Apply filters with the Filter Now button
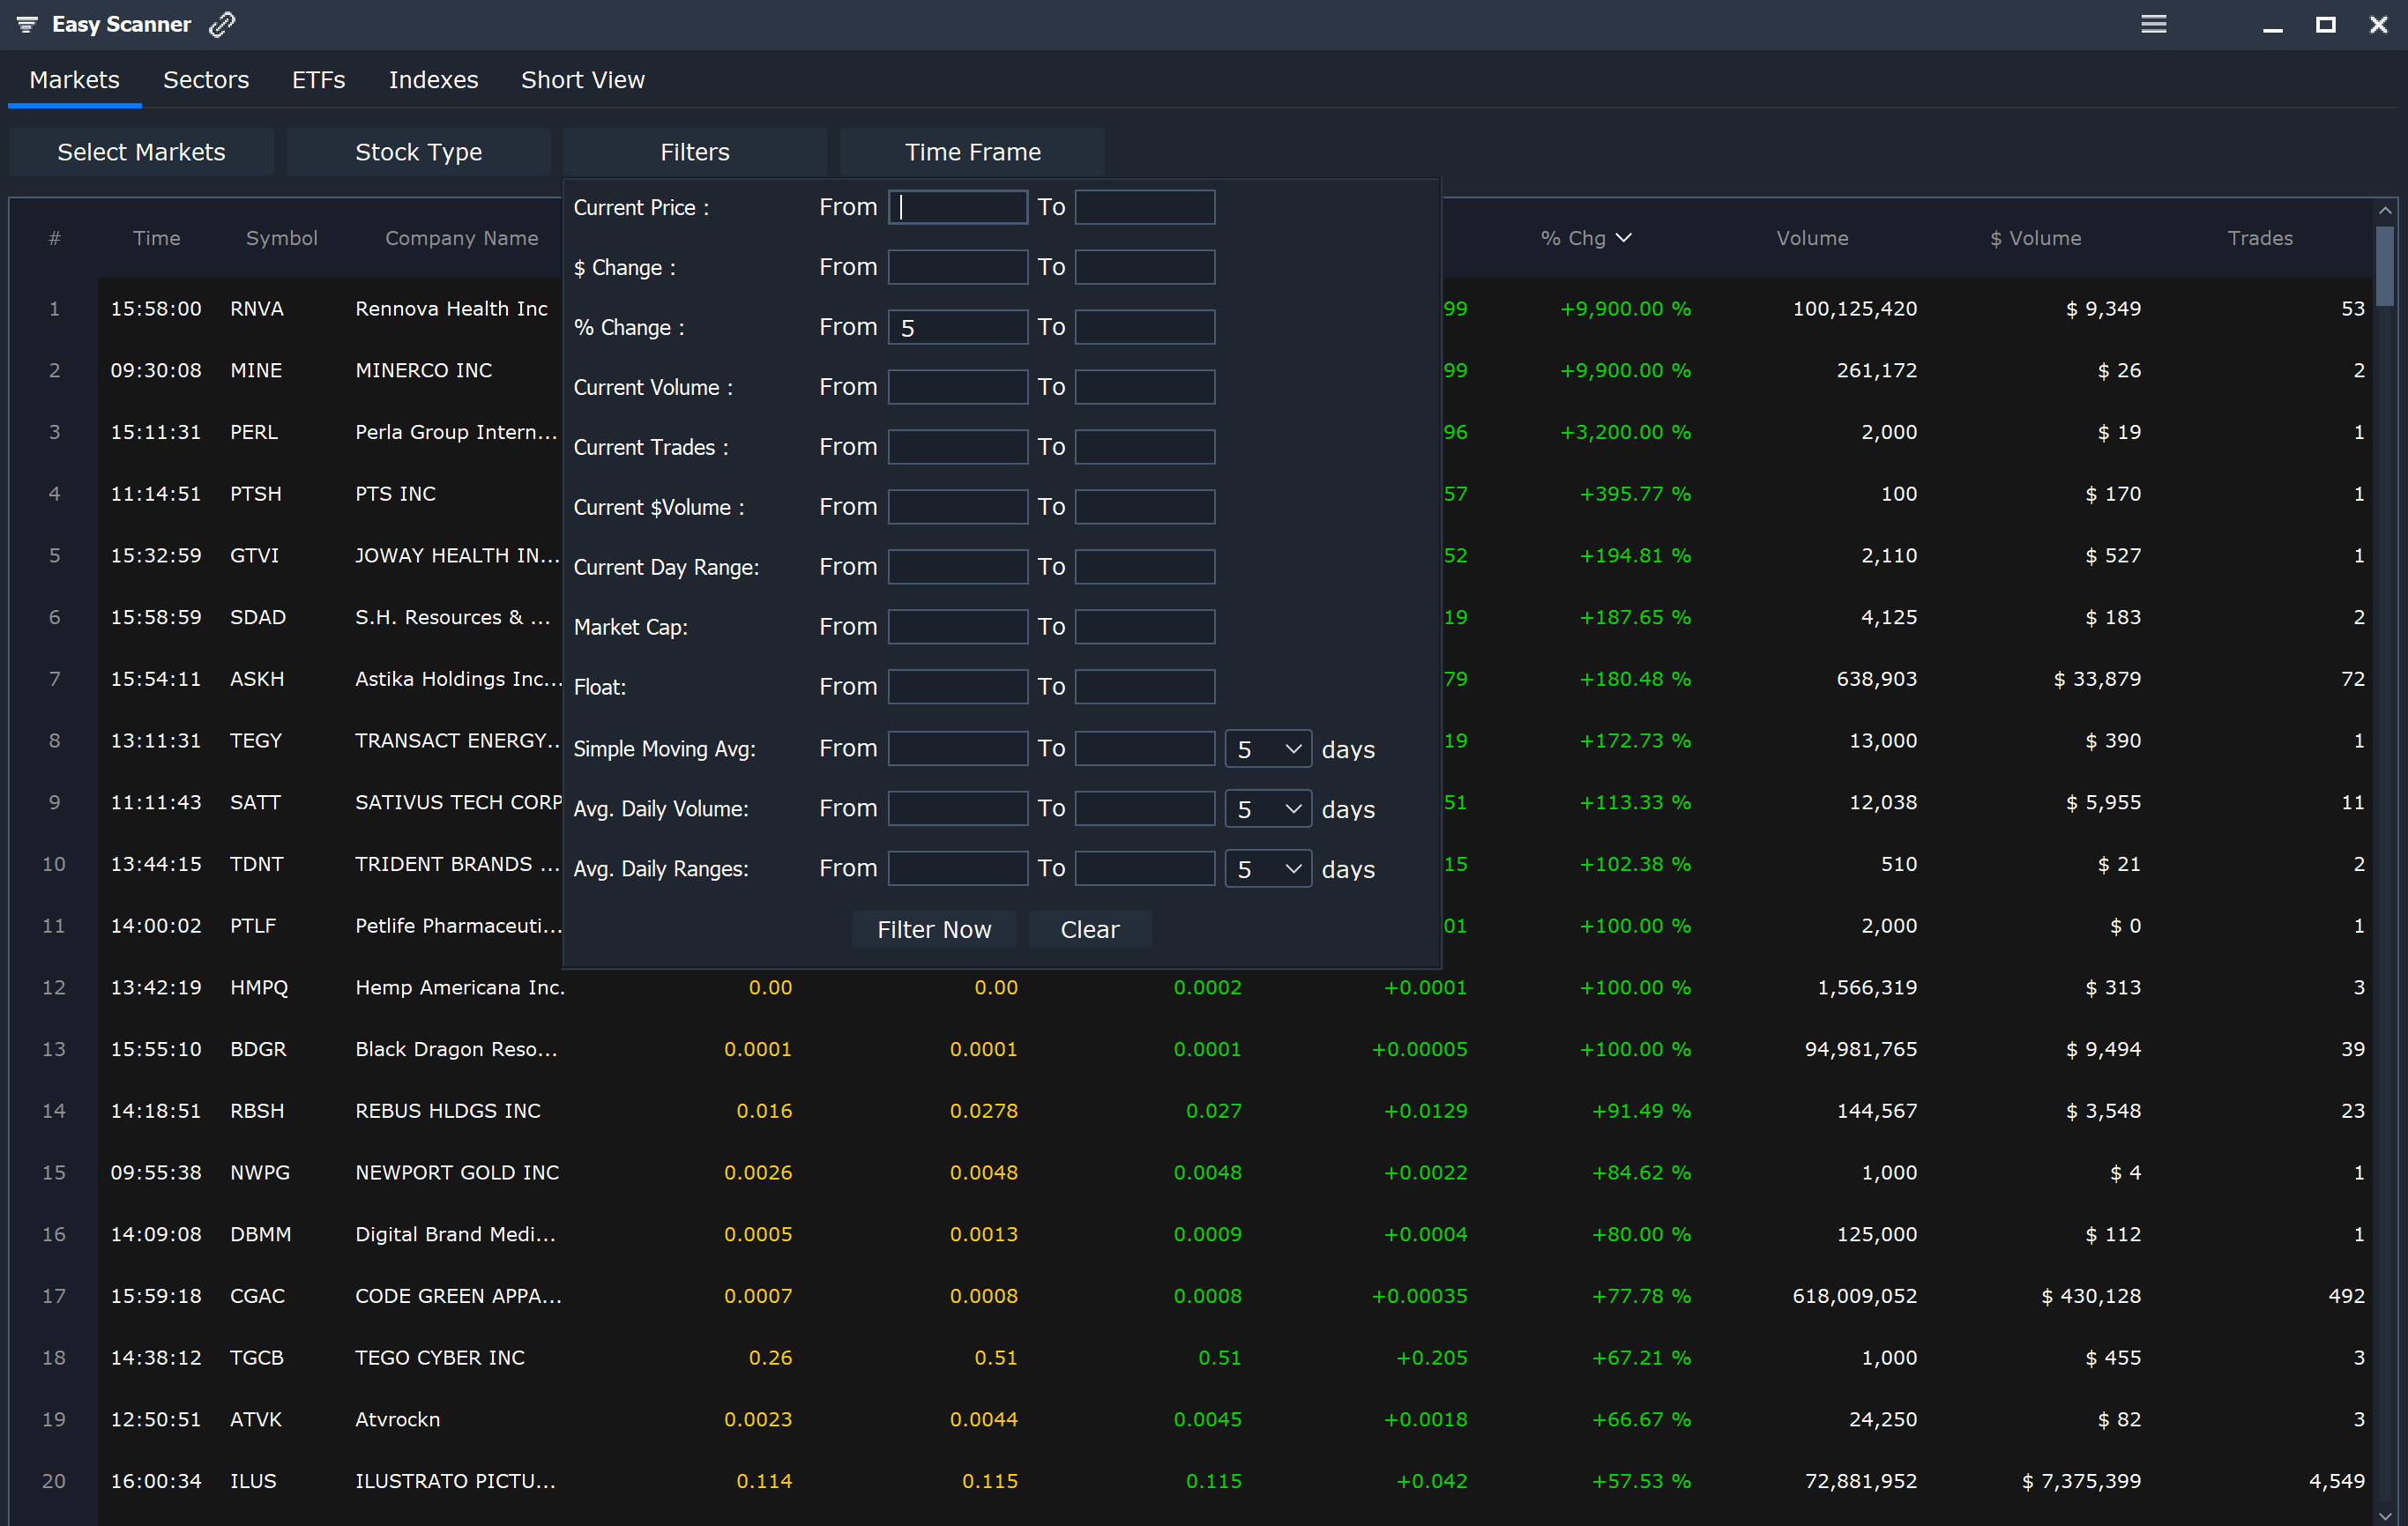Viewport: 2408px width, 1526px height. click(x=934, y=929)
